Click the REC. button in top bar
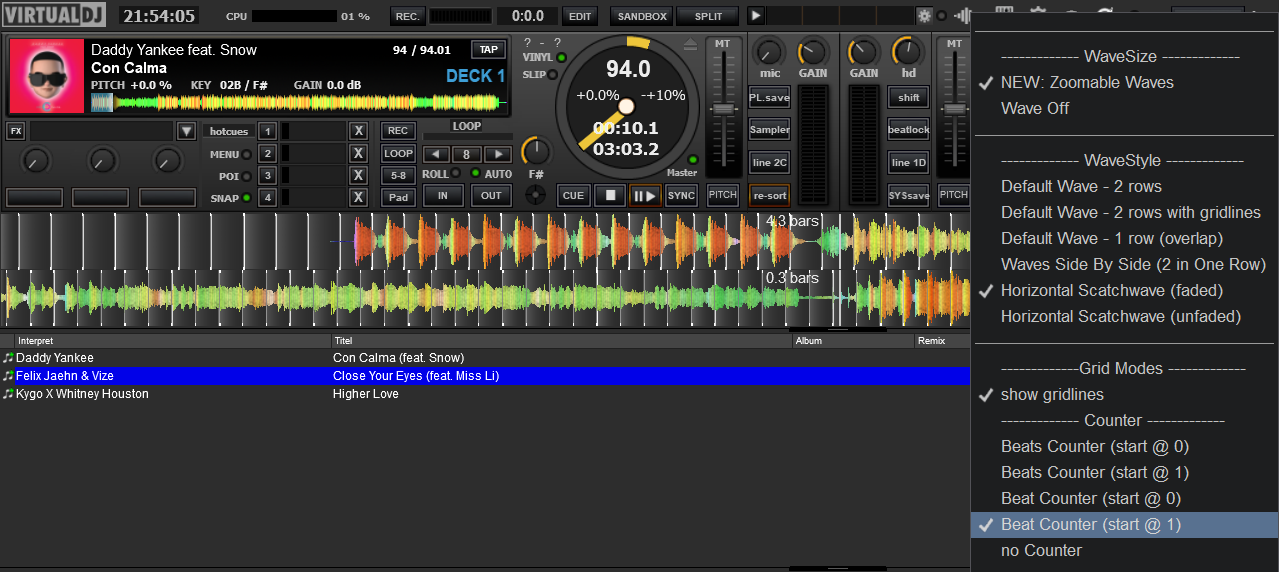Image resolution: width=1279 pixels, height=572 pixels. (407, 16)
